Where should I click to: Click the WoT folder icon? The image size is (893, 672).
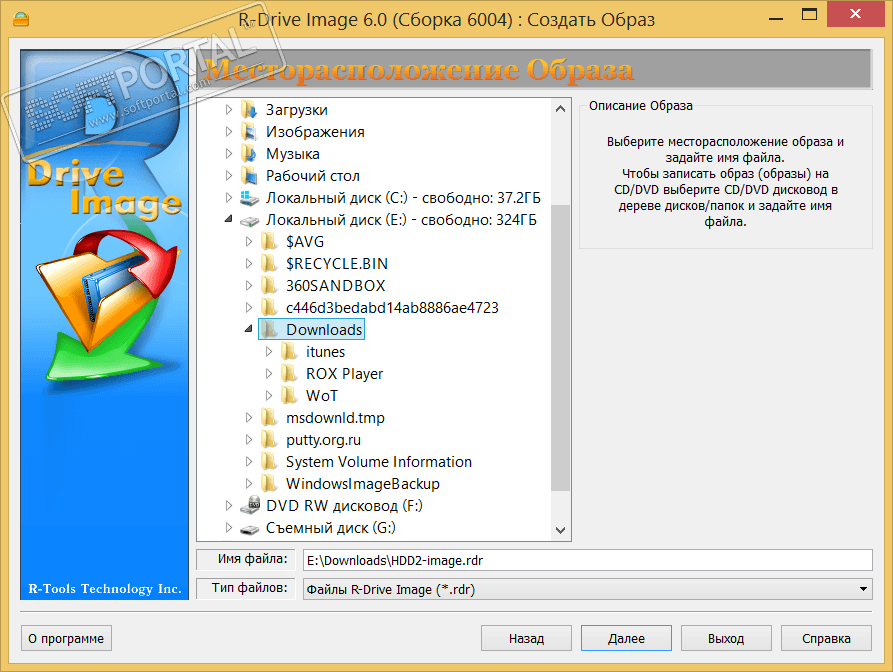[x=289, y=396]
